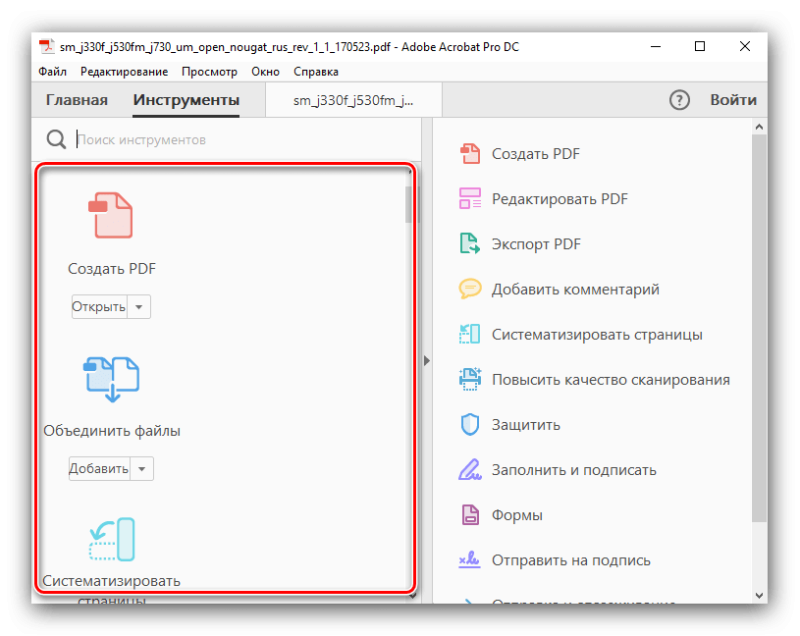Viewport: 800px width, 636px height.
Task: Click the Открыть button under Создать PDF
Action: (99, 307)
